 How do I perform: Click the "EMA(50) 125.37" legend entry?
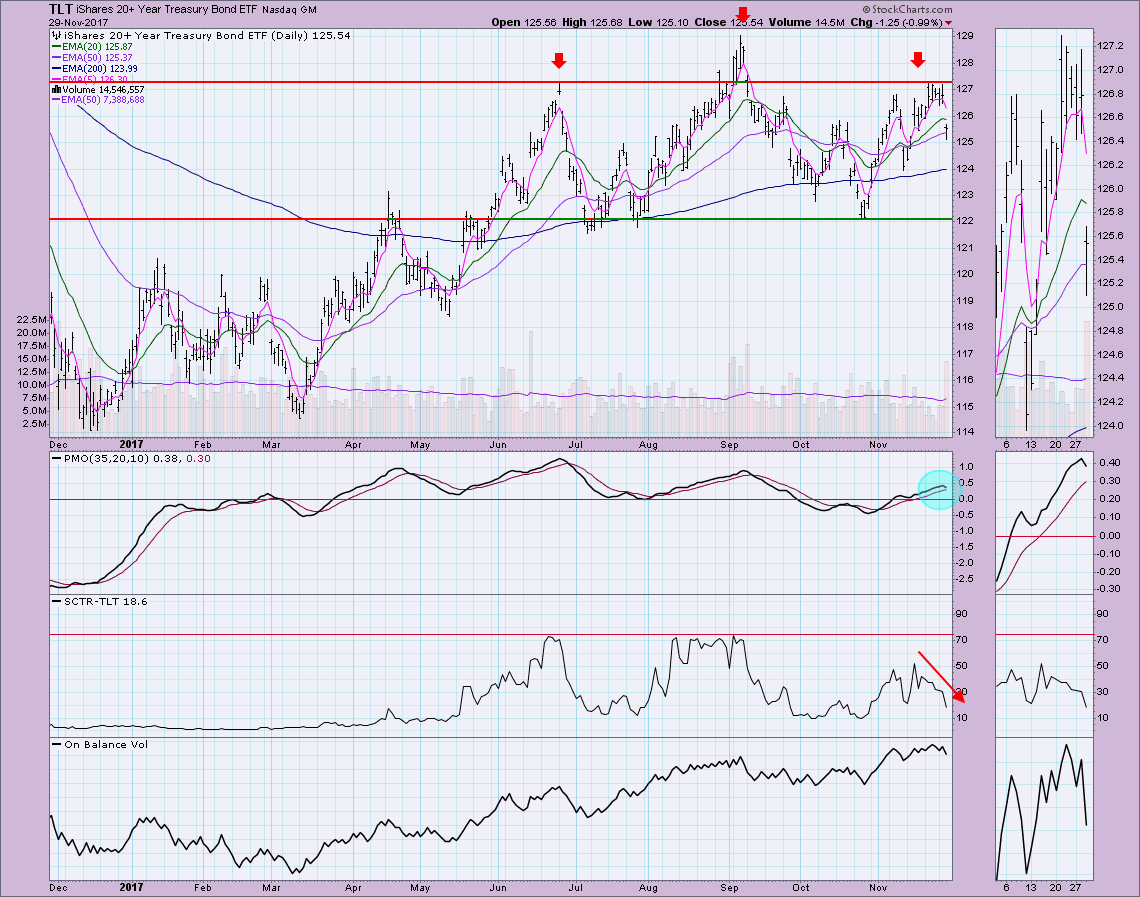(x=97, y=57)
